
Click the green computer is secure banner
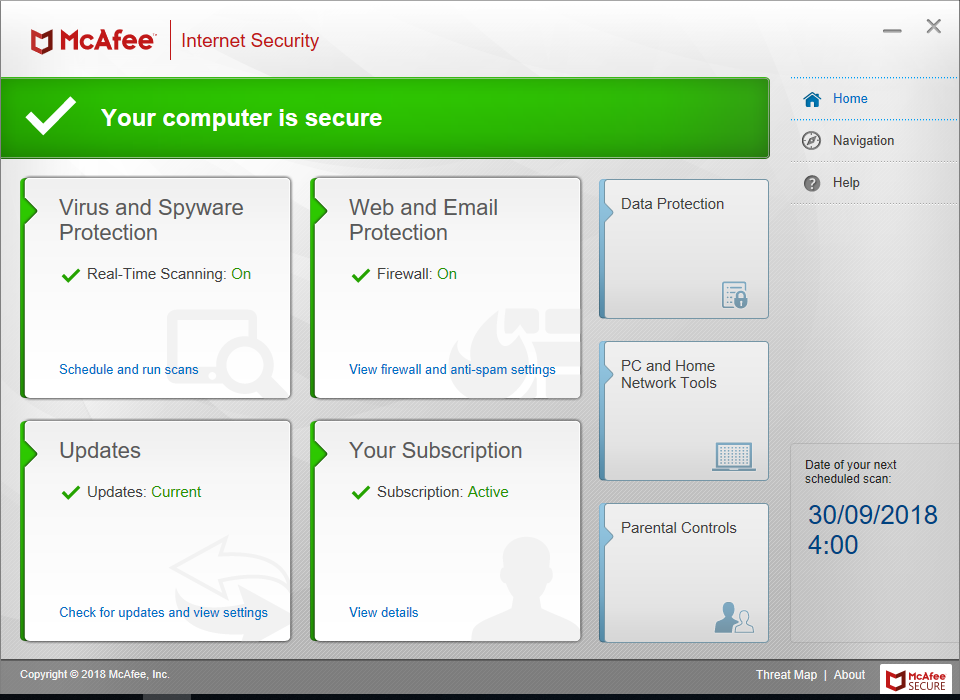point(384,118)
